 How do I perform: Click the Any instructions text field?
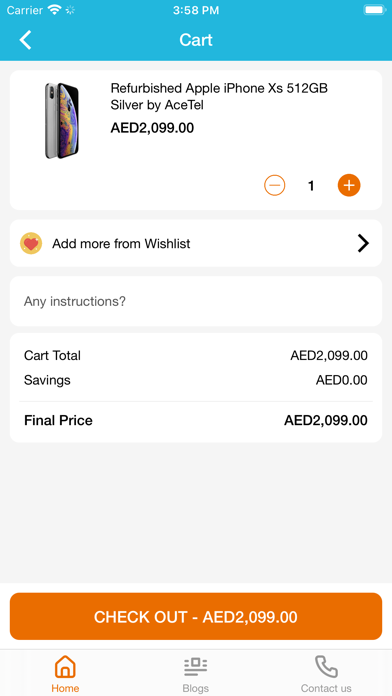196,301
